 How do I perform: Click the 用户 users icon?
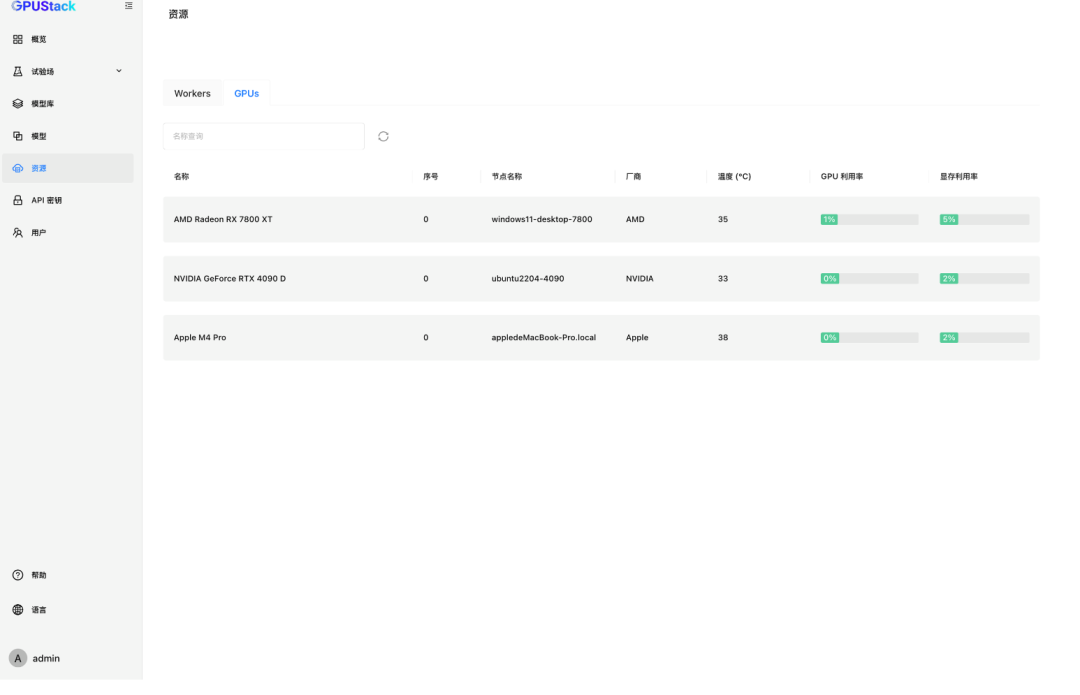18,233
